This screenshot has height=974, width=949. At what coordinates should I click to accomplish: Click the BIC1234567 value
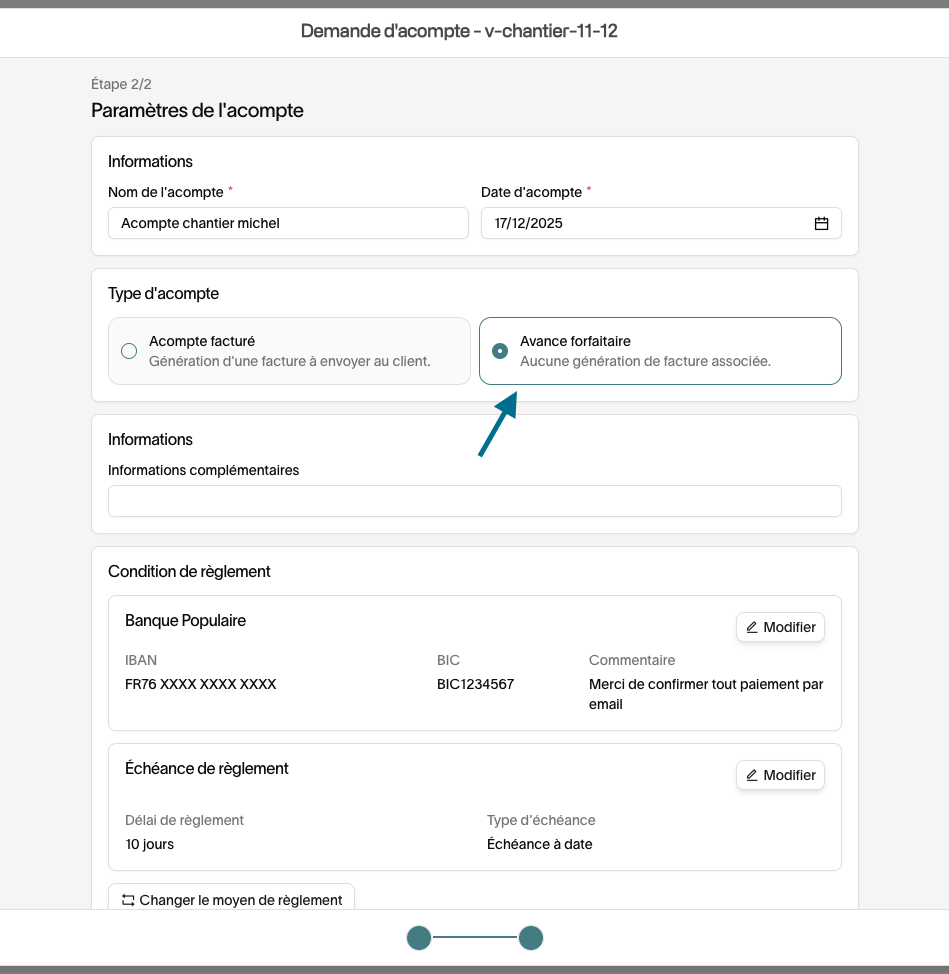(x=475, y=684)
